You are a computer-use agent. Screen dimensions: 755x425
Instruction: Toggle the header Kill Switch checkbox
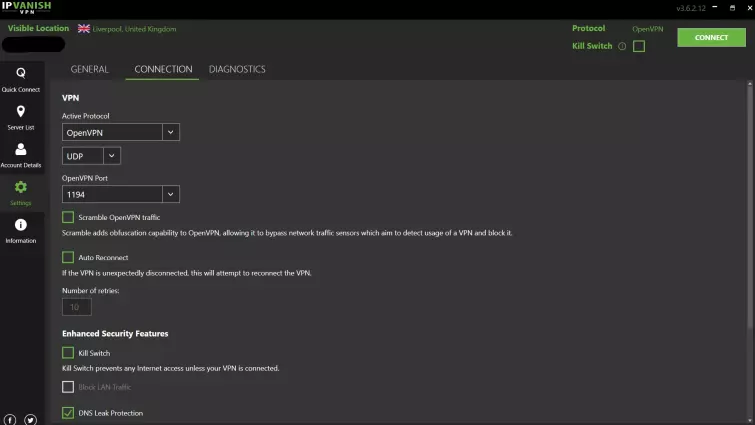[639, 46]
